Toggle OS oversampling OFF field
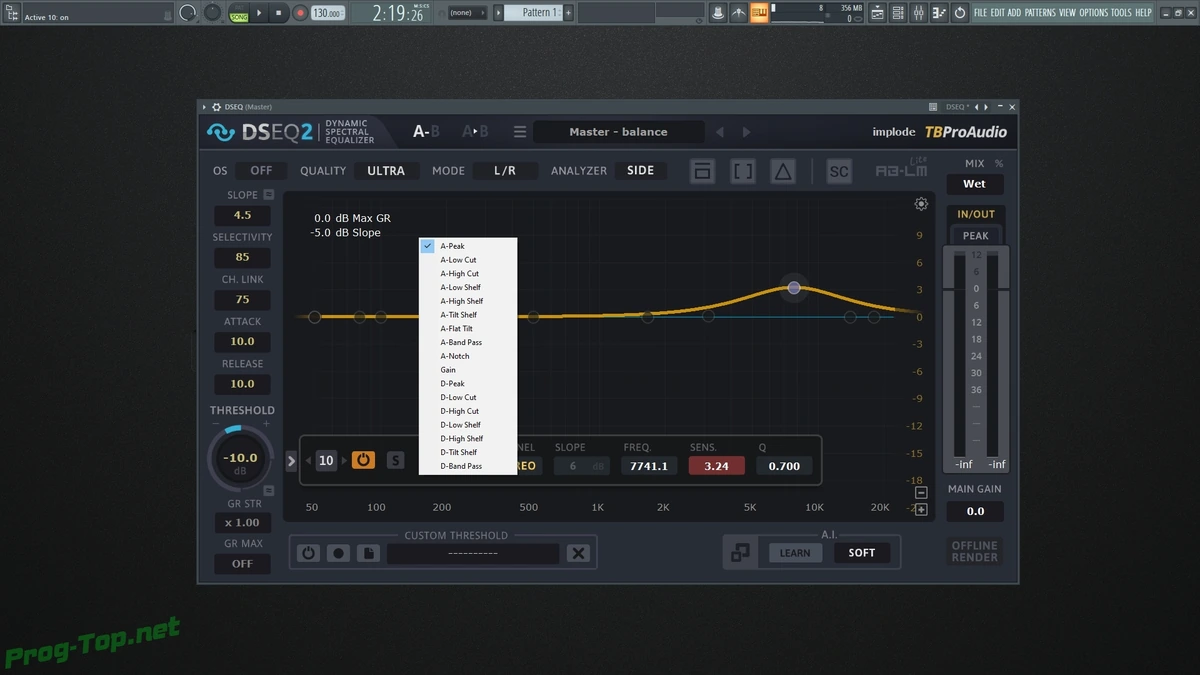 pyautogui.click(x=261, y=171)
